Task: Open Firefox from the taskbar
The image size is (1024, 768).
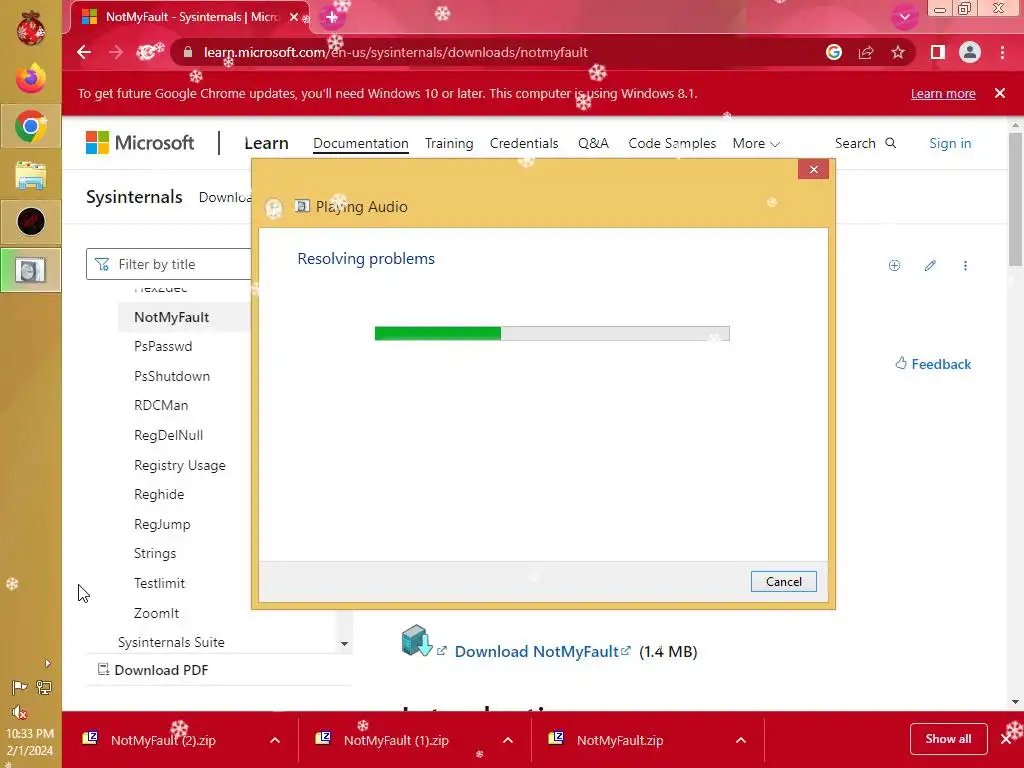Action: pos(31,78)
